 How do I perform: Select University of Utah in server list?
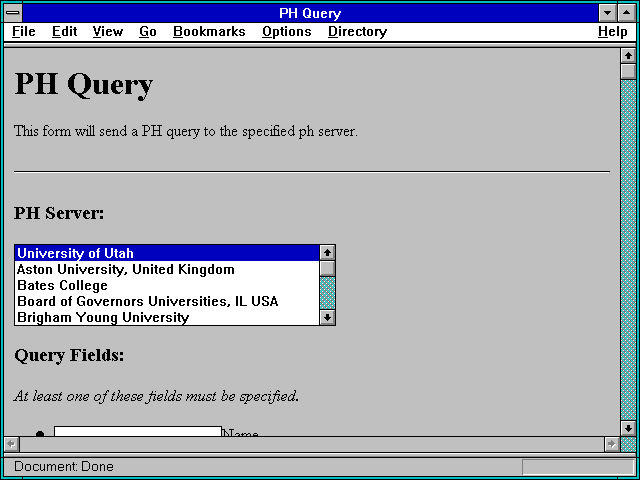pos(167,253)
